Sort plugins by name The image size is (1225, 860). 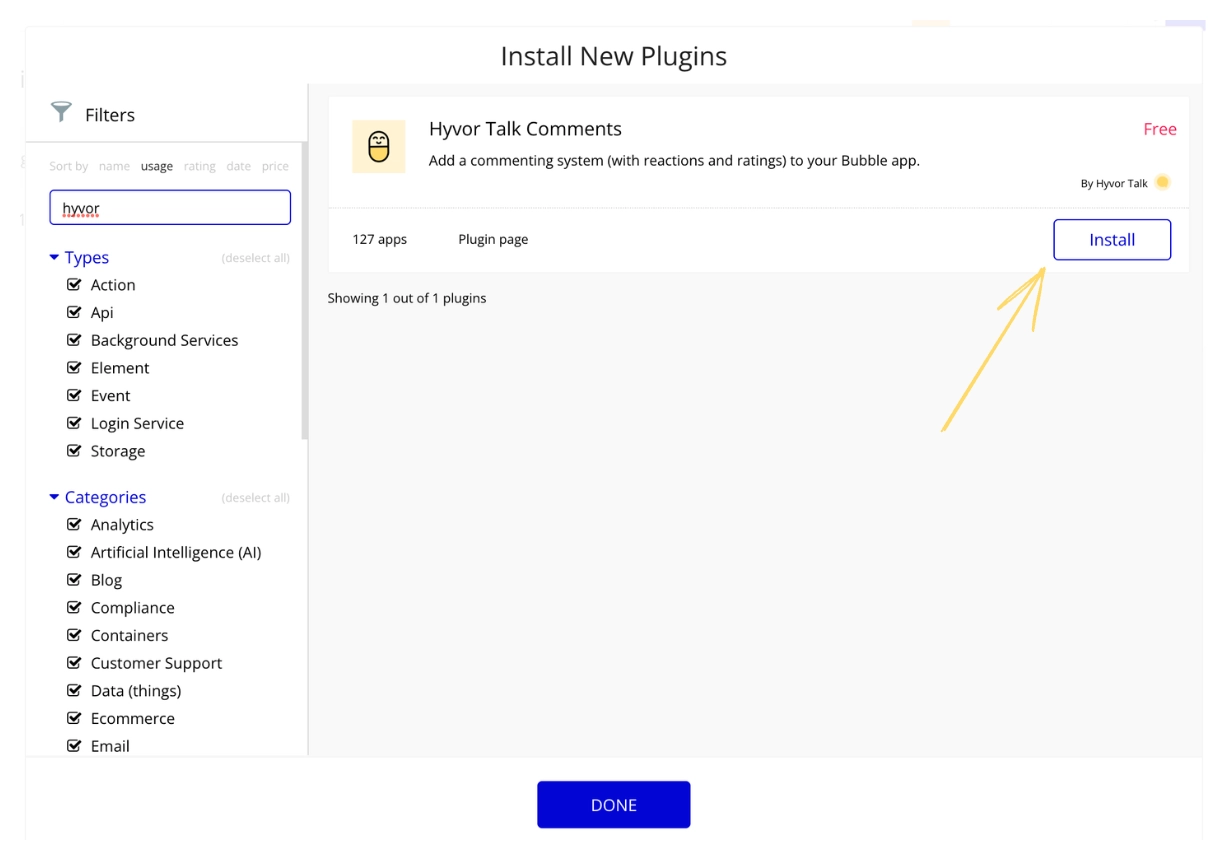coord(114,167)
